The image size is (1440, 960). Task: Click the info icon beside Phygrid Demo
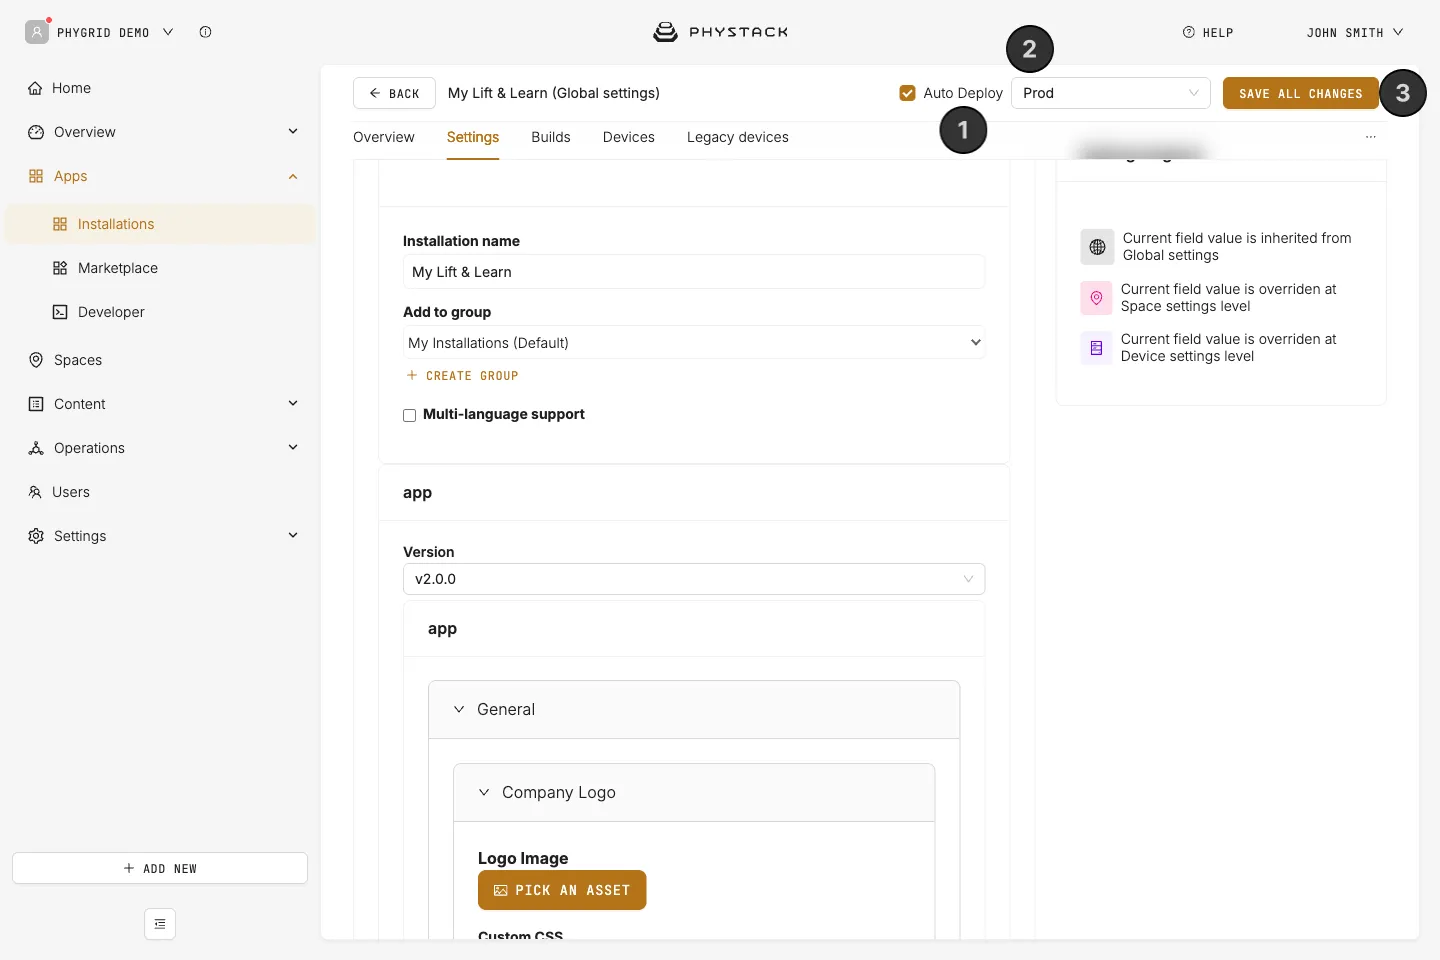tap(205, 32)
